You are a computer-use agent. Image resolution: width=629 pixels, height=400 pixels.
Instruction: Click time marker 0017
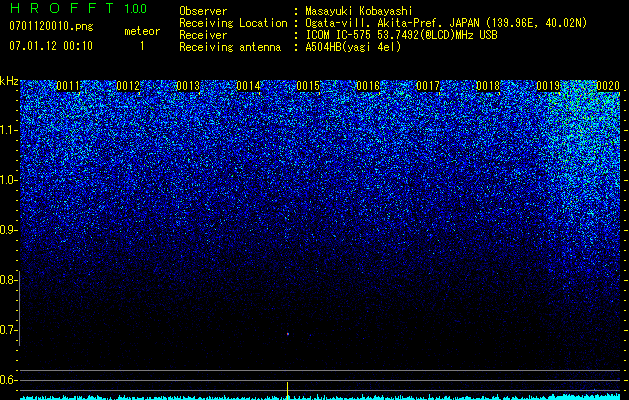428,86
